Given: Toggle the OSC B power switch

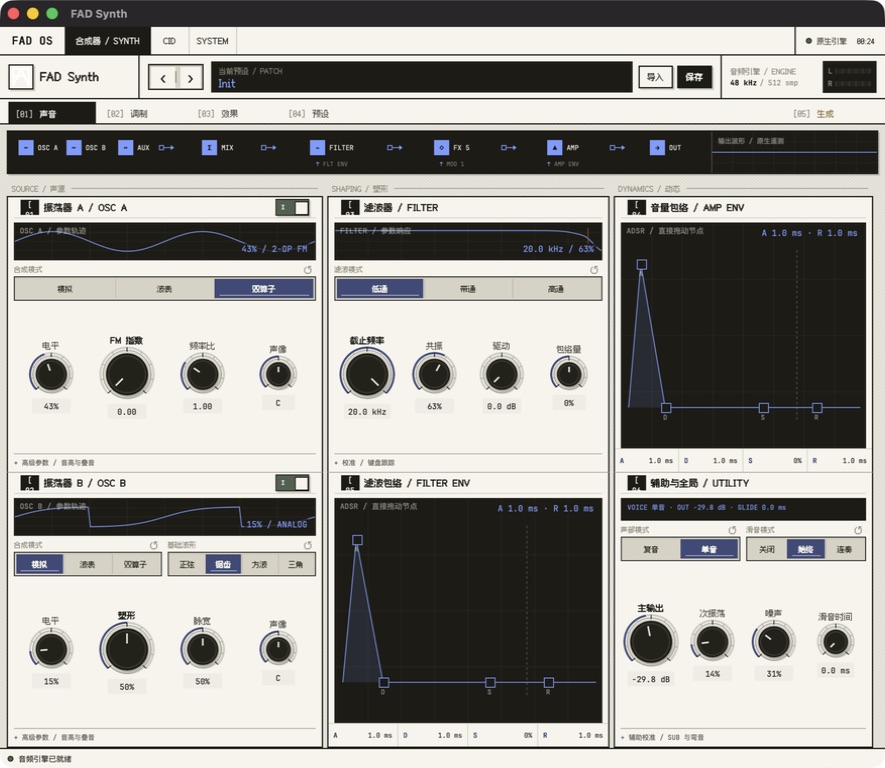Looking at the screenshot, I should click(292, 483).
